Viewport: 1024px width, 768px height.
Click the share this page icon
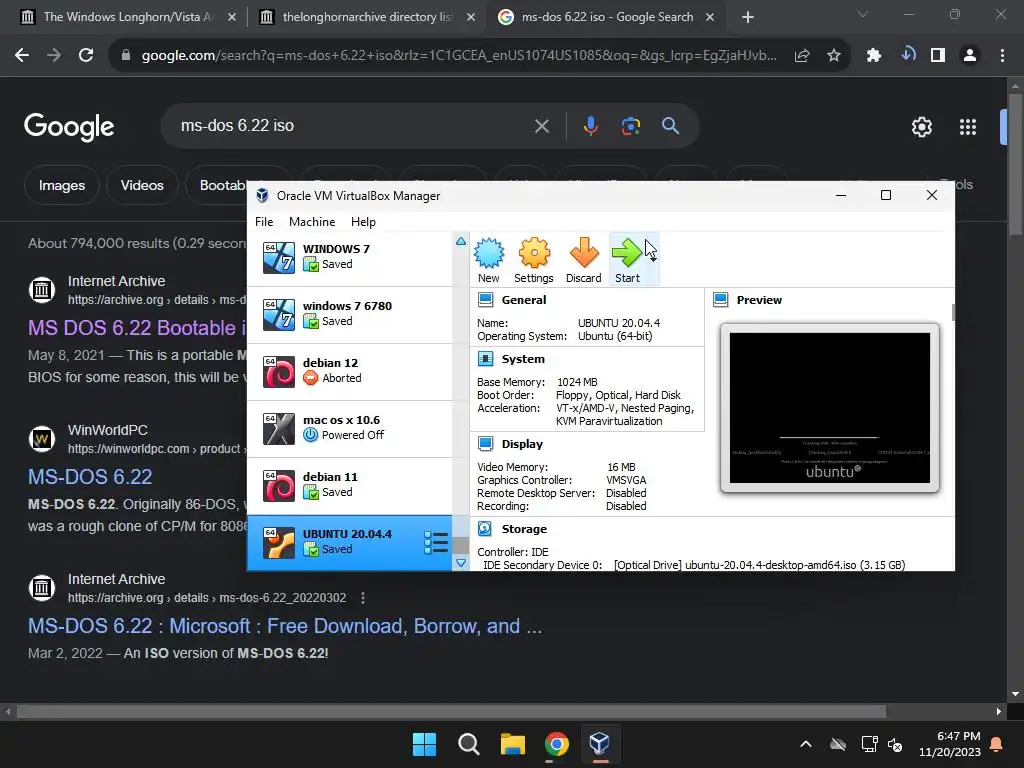click(x=802, y=56)
